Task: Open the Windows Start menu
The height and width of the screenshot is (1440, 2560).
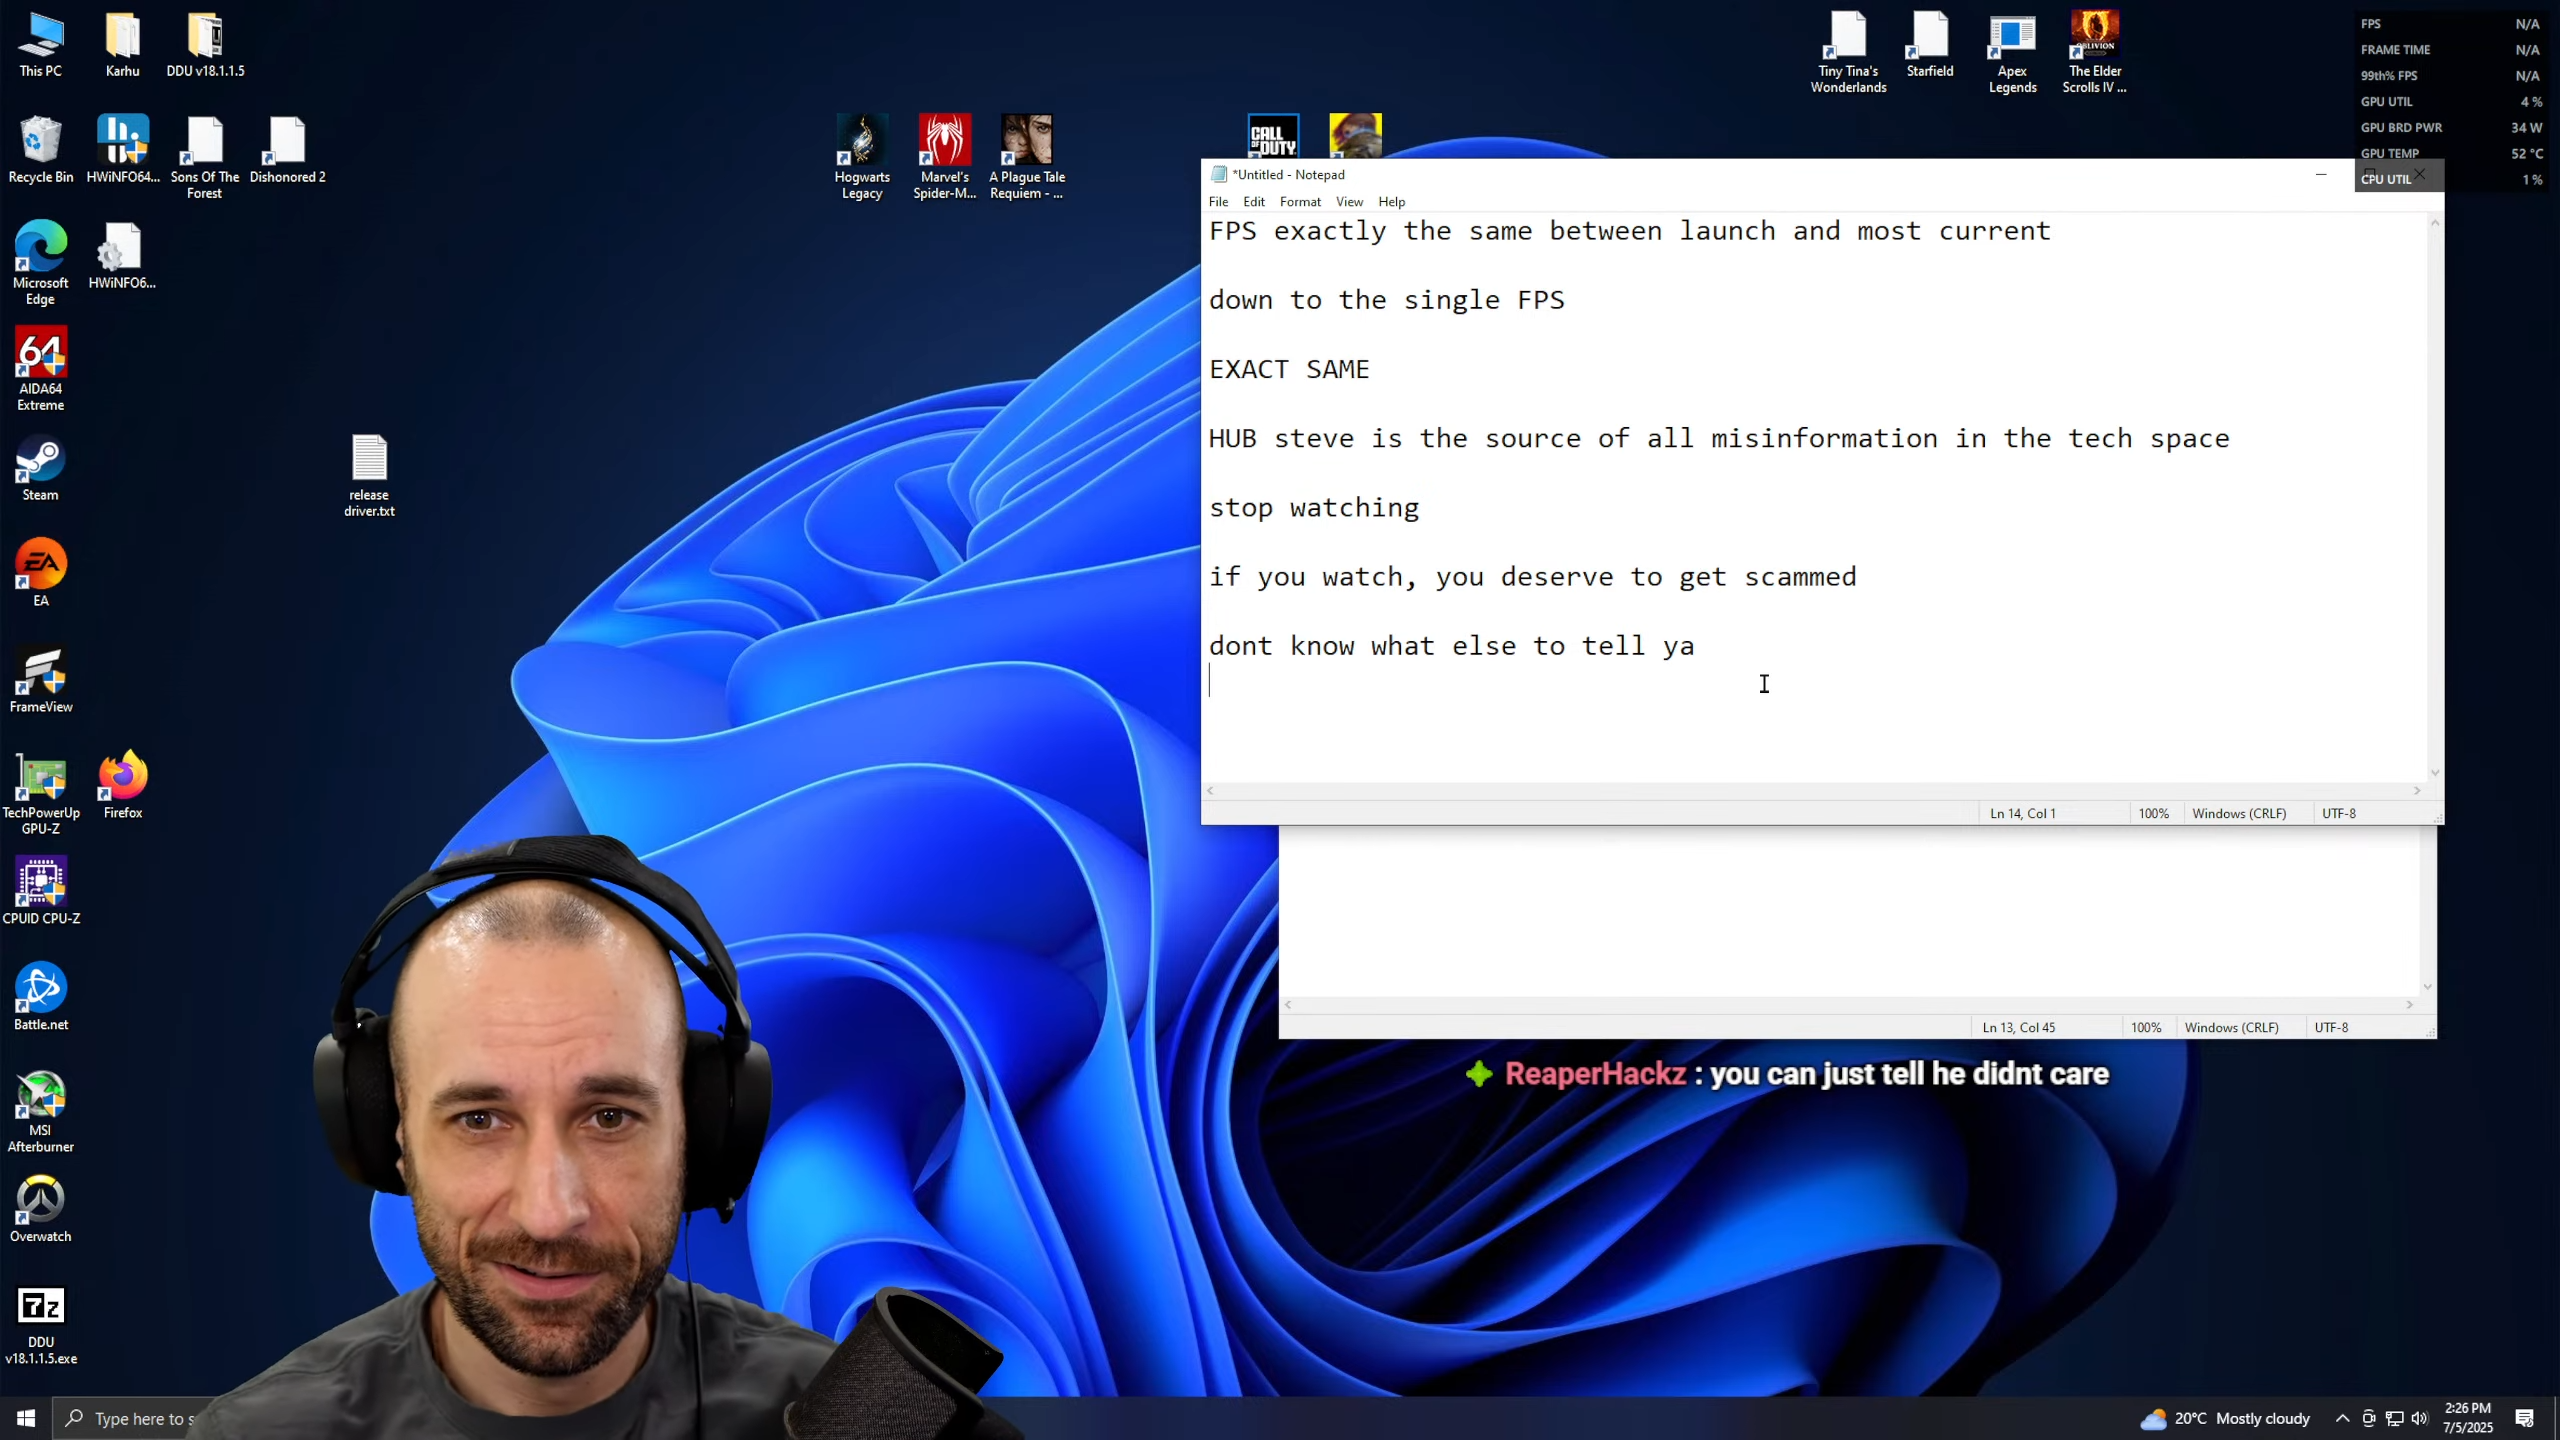Action: tap(26, 1418)
